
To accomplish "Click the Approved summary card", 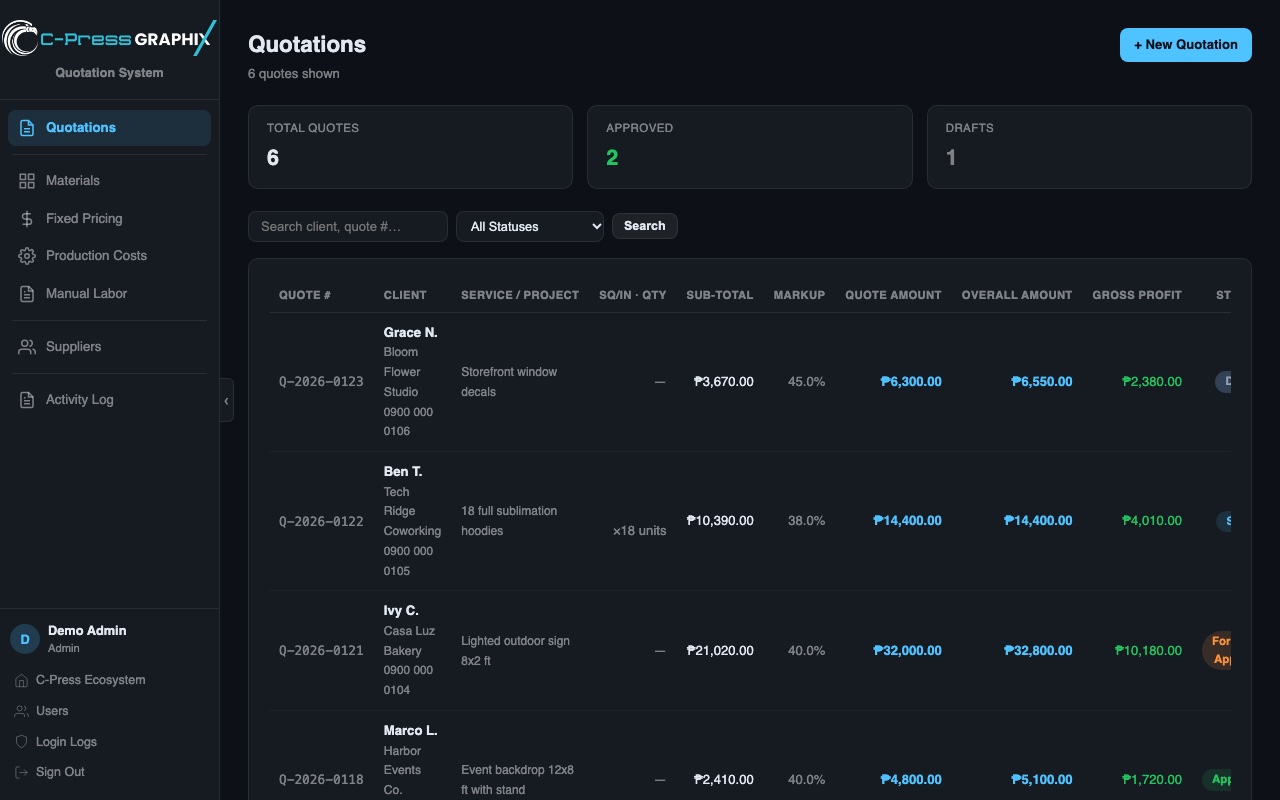I will [x=750, y=147].
